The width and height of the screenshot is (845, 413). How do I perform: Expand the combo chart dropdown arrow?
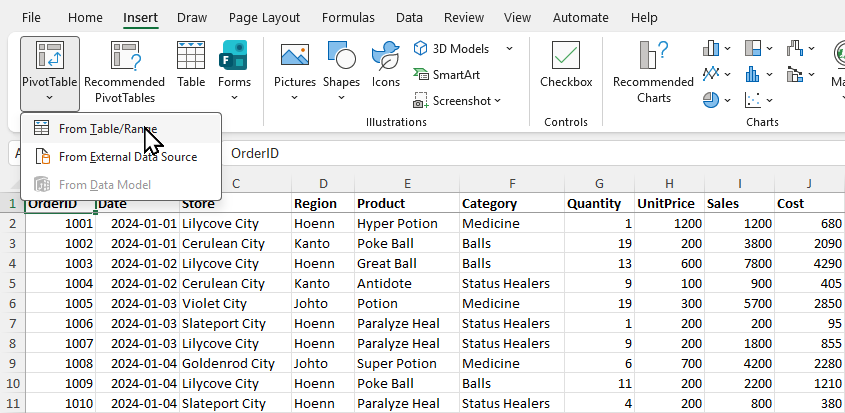tap(811, 74)
